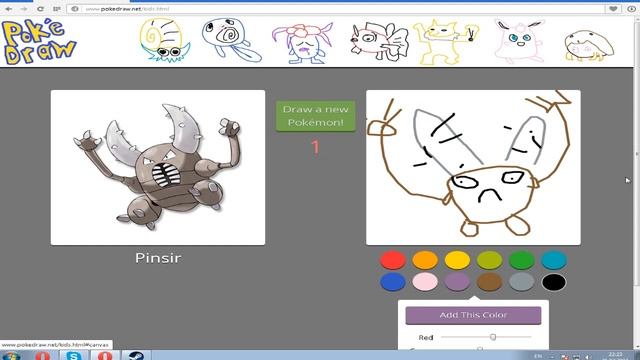Select the orange color swatch
This screenshot has height=360, width=640.
425,260
